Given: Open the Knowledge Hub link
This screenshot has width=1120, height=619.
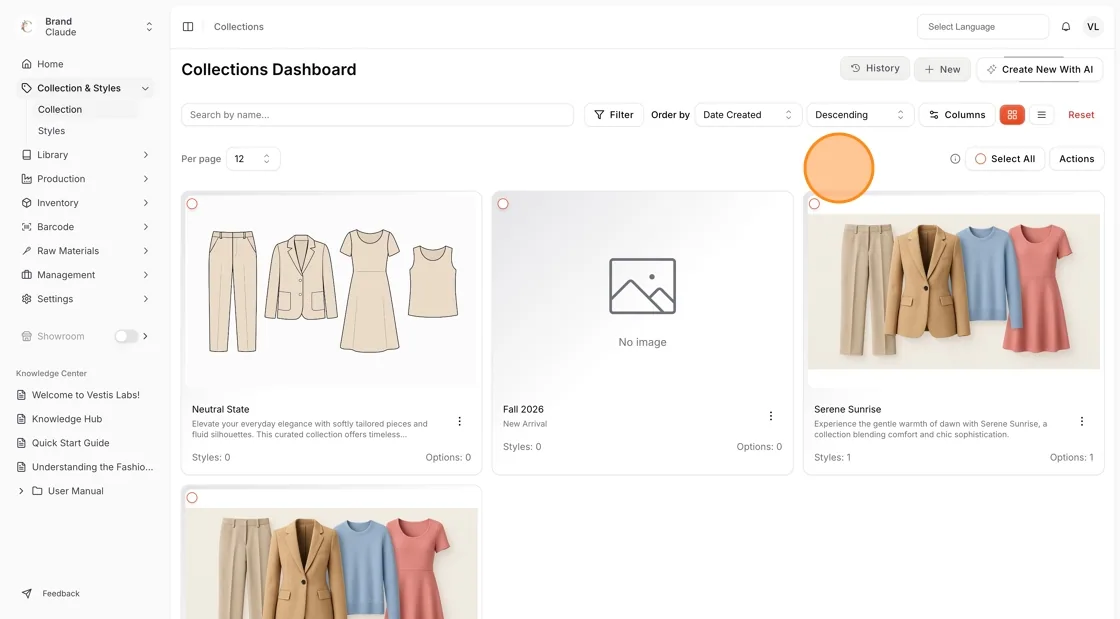Looking at the screenshot, I should 66,419.
